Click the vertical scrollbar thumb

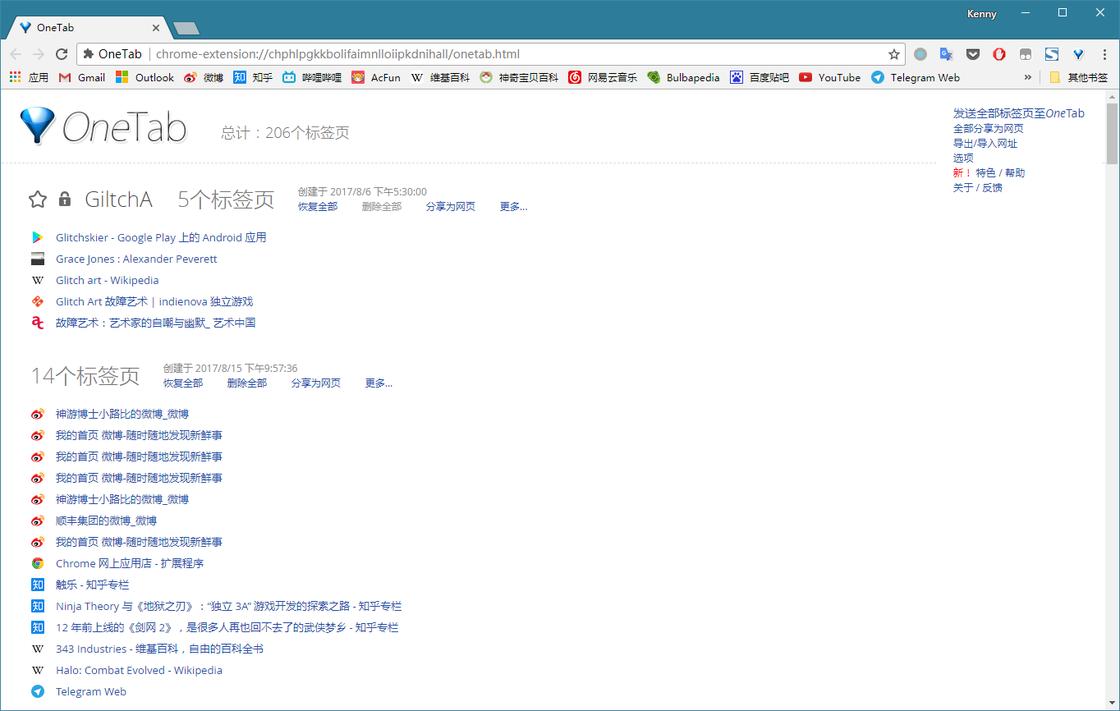(x=1112, y=133)
